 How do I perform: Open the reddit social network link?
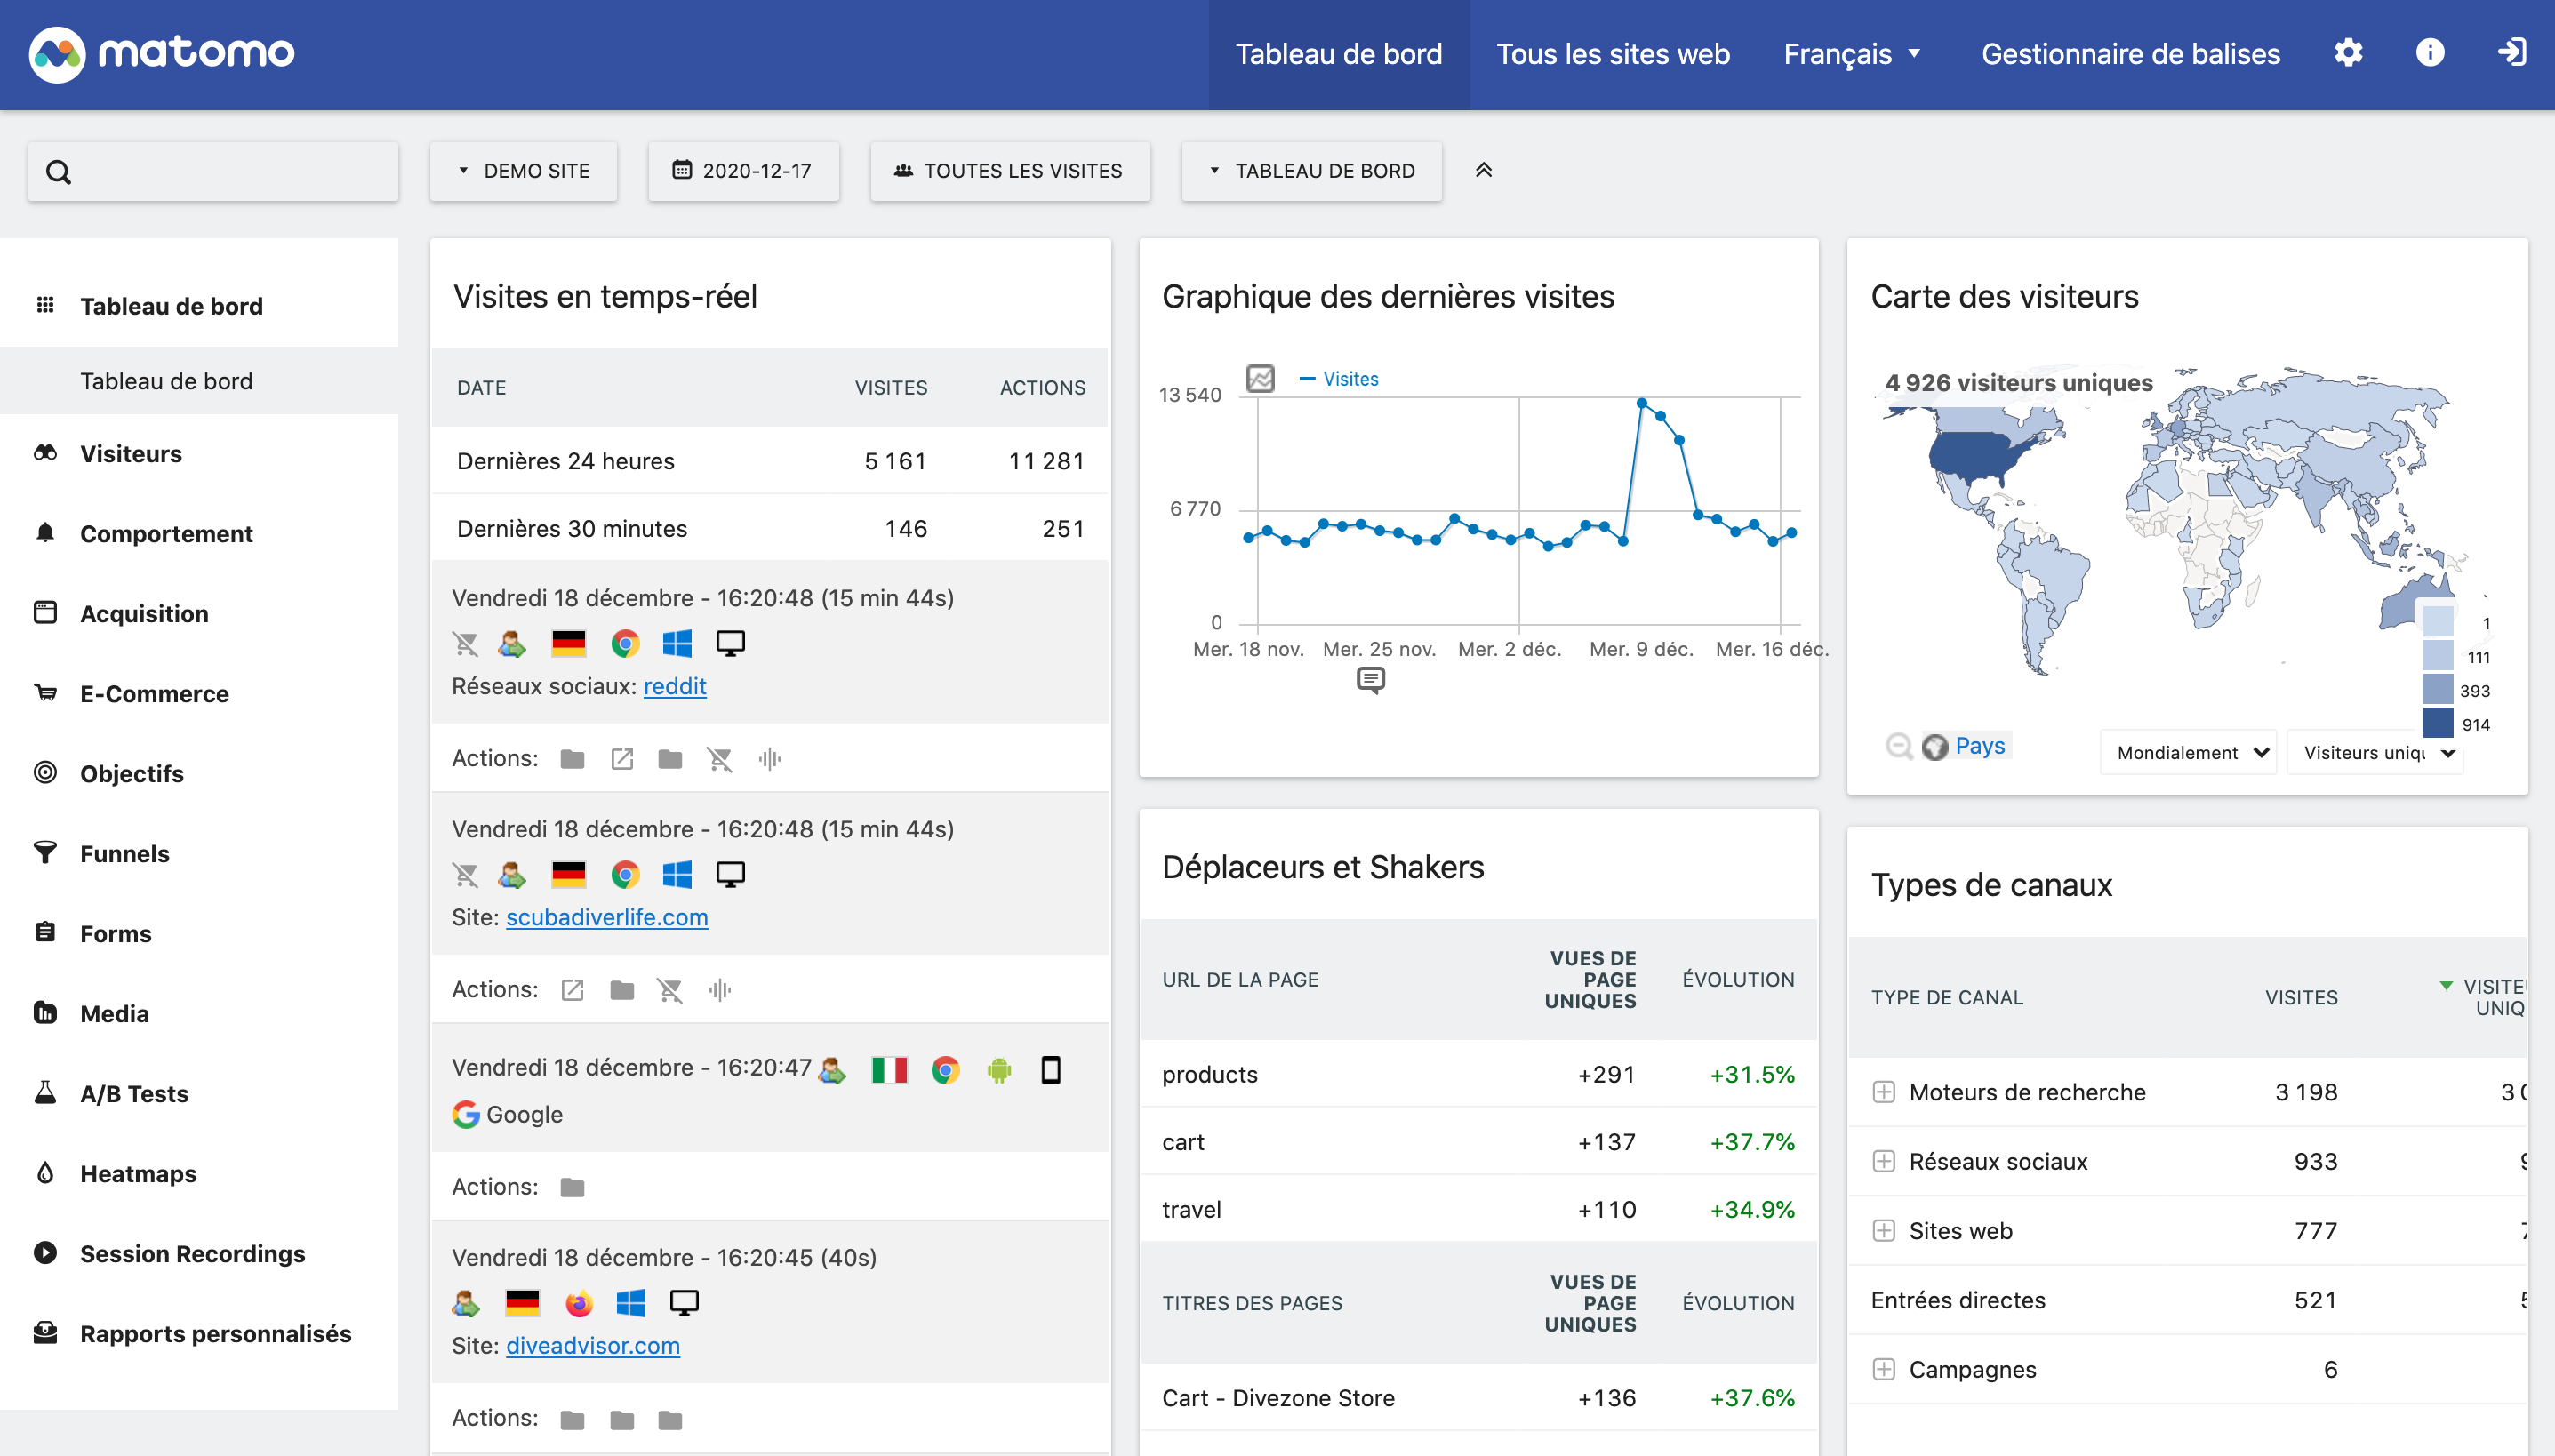coord(675,686)
